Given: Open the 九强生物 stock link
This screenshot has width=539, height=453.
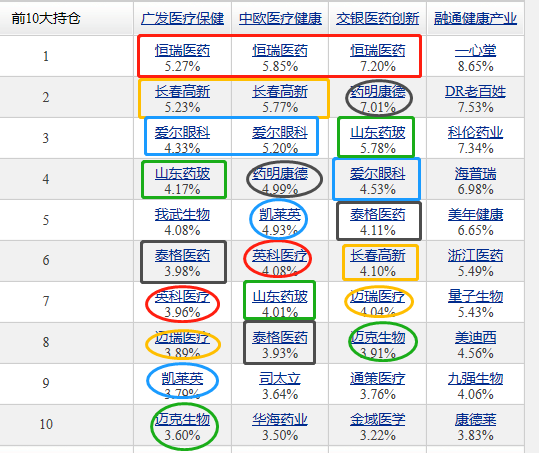Looking at the screenshot, I should click(475, 378).
